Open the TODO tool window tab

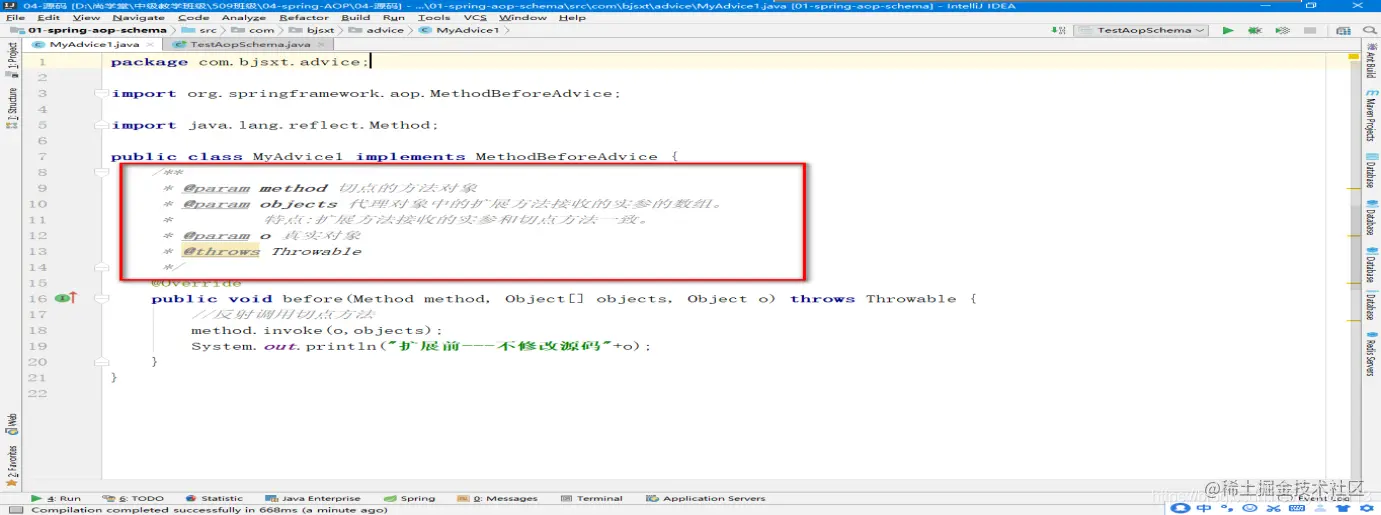coord(134,498)
